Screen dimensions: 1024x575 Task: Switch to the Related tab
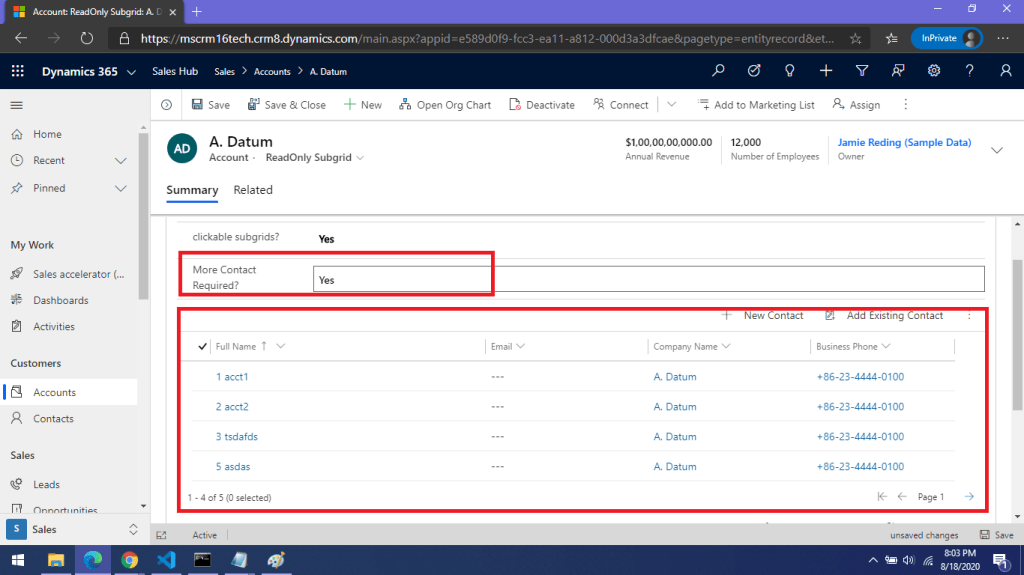[253, 190]
